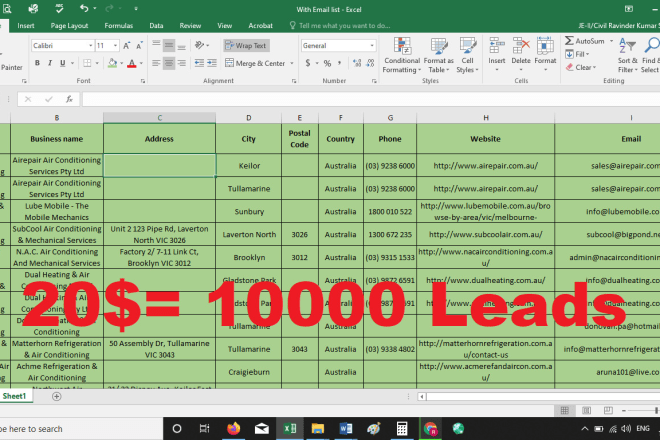This screenshot has height=440, width=660.
Task: Align text to the left
Action: tap(156, 63)
